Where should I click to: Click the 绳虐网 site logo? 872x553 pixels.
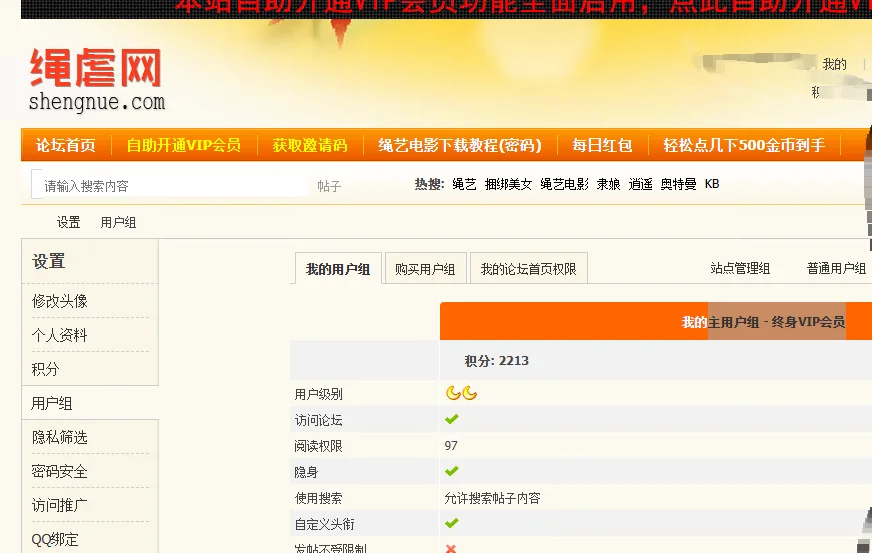click(97, 80)
